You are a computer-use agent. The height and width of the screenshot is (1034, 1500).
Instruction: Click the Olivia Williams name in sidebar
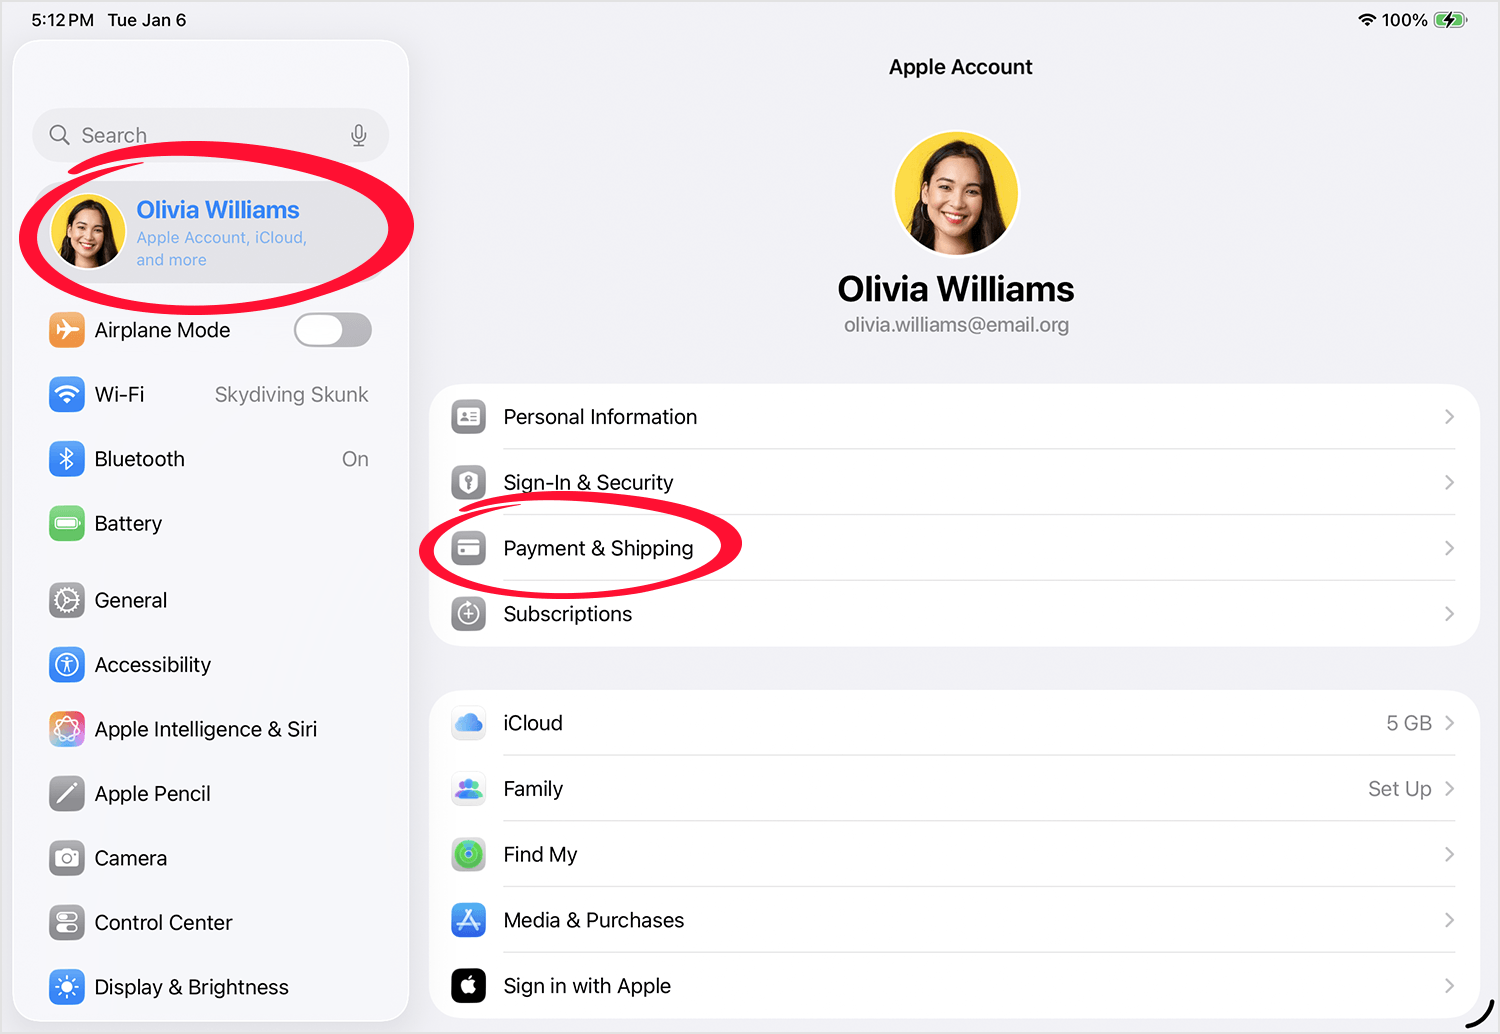pyautogui.click(x=218, y=210)
